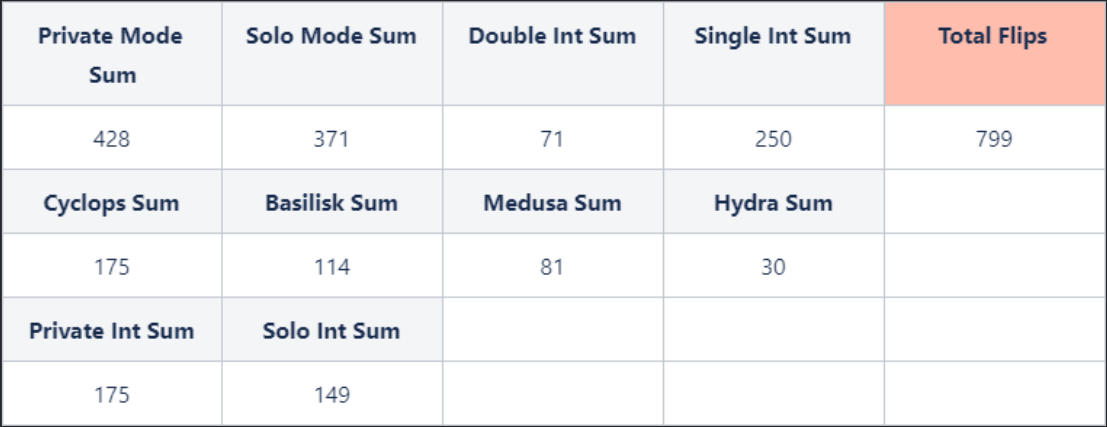Screen dimensions: 1107x427
Task: Click the Double Int Sum header
Action: pos(552,37)
